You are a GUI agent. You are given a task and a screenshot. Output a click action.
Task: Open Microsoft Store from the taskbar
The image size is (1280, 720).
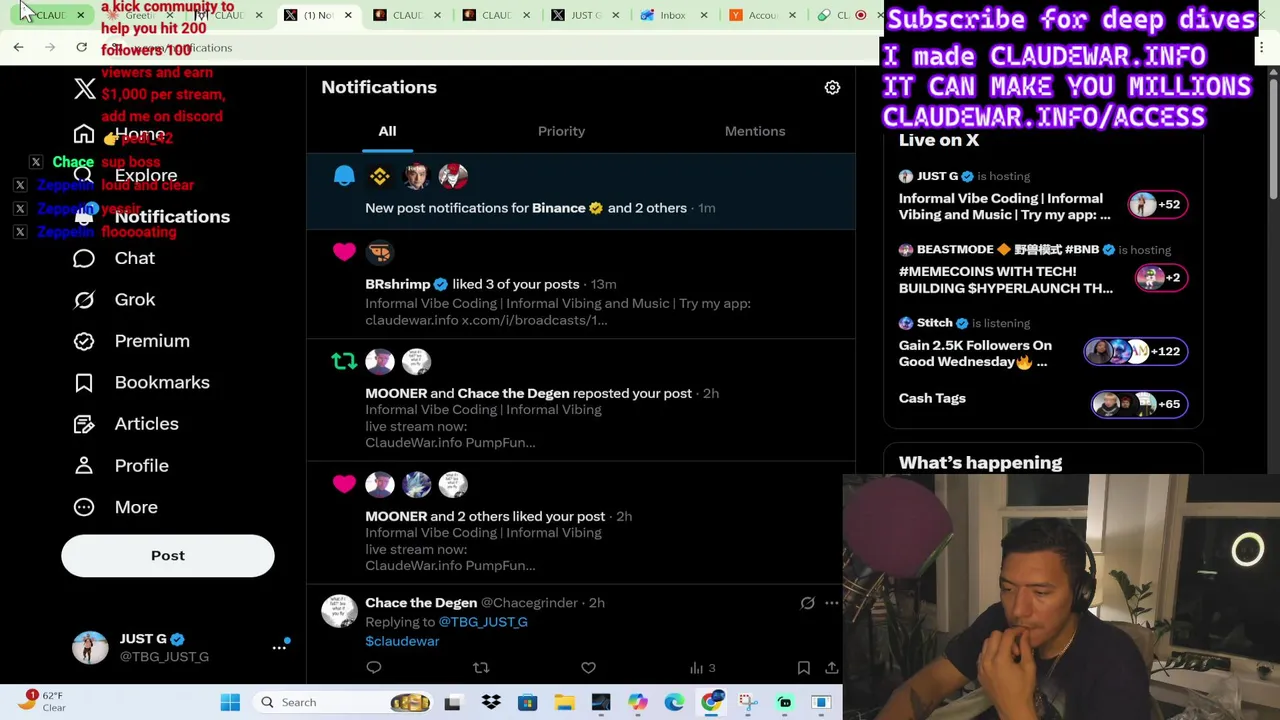(527, 702)
